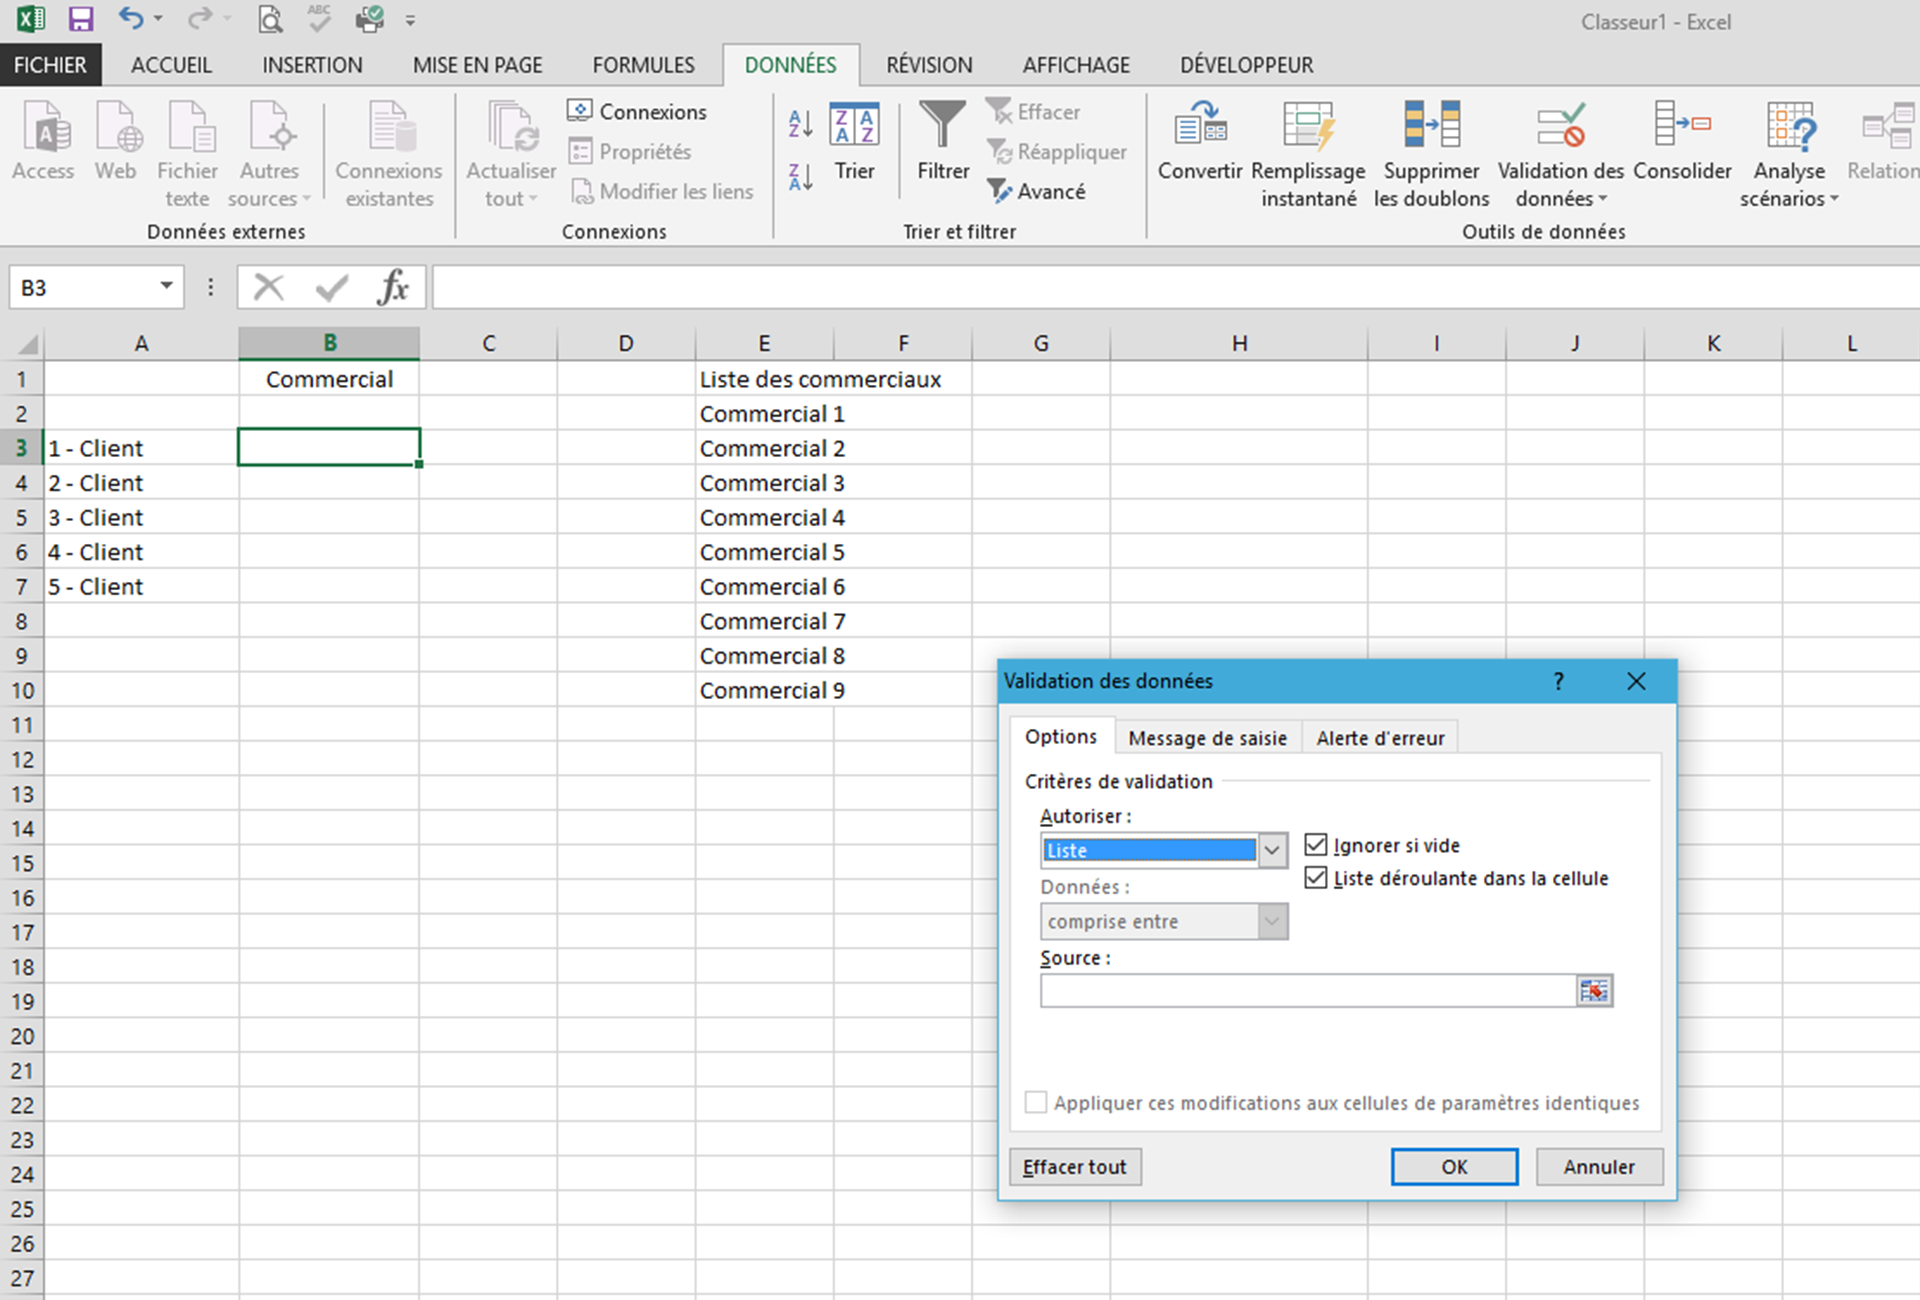Switch to Alerte d'erreur tab

coord(1380,738)
